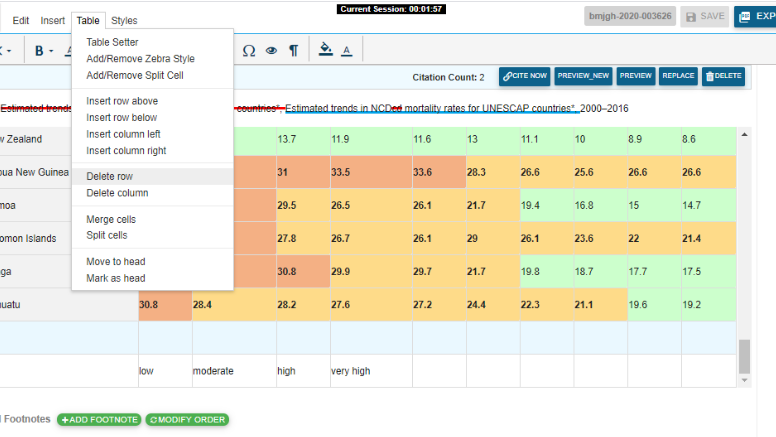Click the orange cell 30.8 in Vanuatu row
This screenshot has height=437, width=776.
tap(165, 304)
